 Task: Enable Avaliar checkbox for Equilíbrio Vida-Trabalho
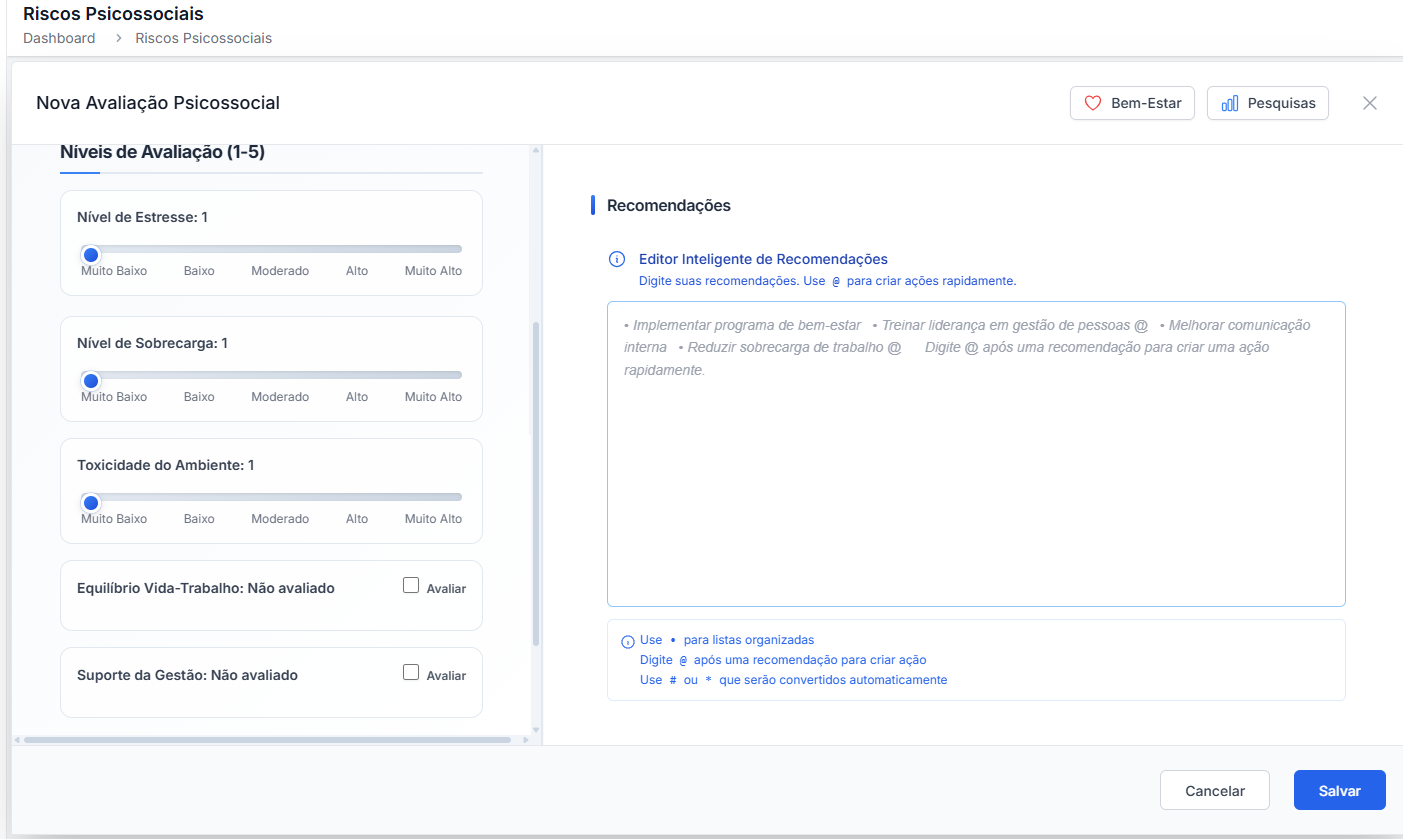coord(411,586)
